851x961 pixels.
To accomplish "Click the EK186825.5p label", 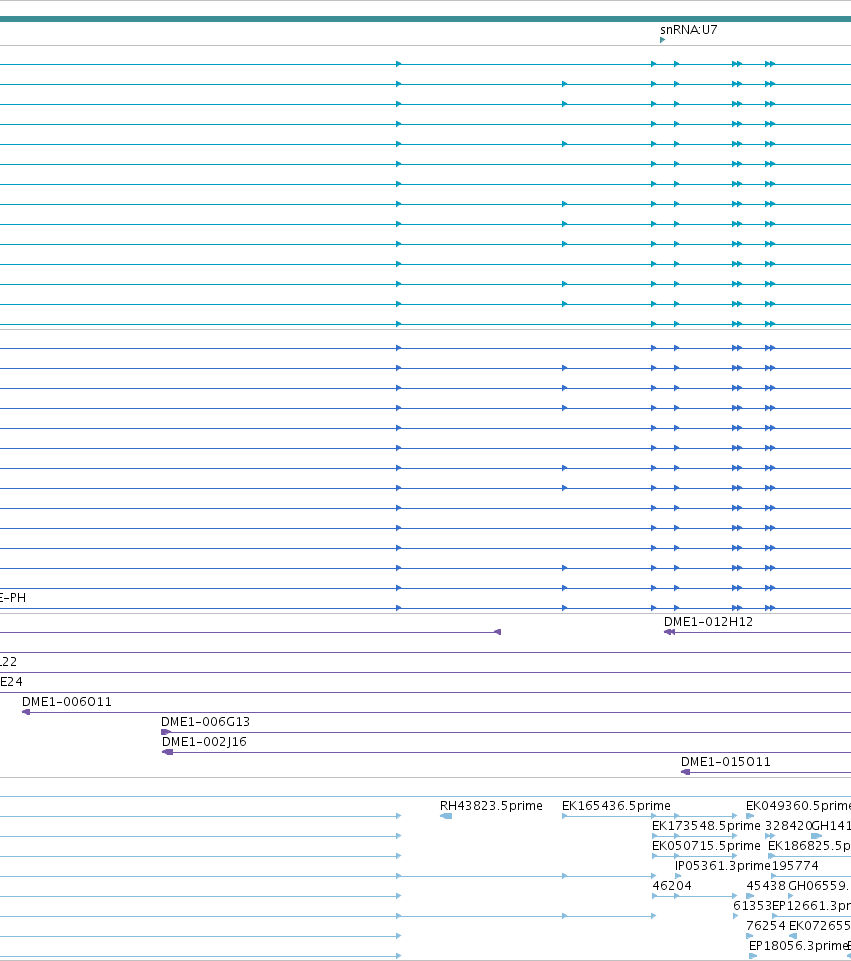I will [809, 846].
